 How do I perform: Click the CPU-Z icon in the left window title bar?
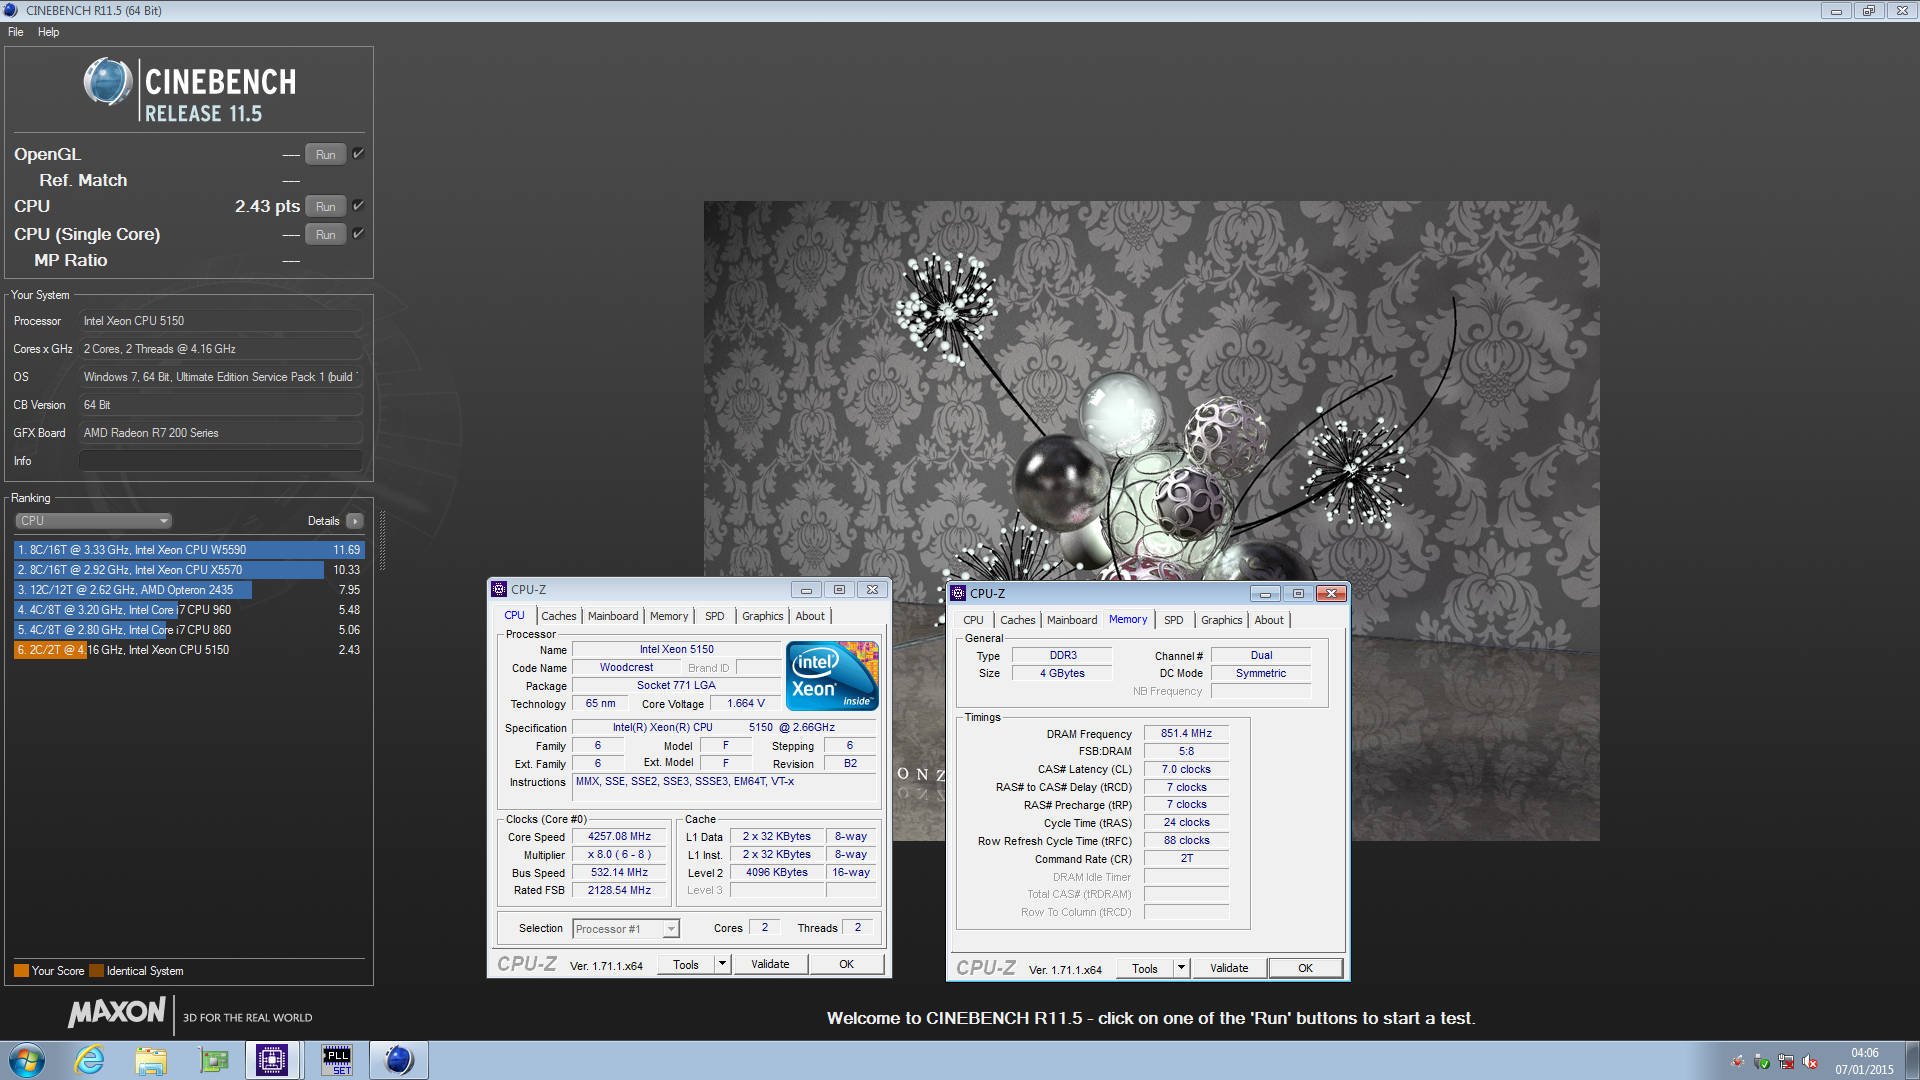(499, 590)
